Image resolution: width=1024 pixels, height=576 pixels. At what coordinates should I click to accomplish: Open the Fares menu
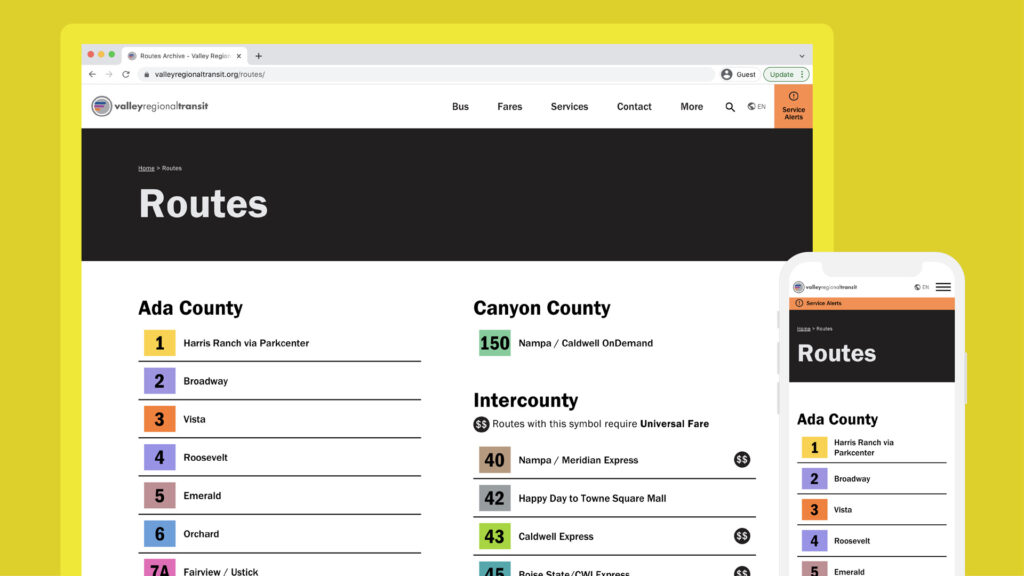tap(509, 106)
